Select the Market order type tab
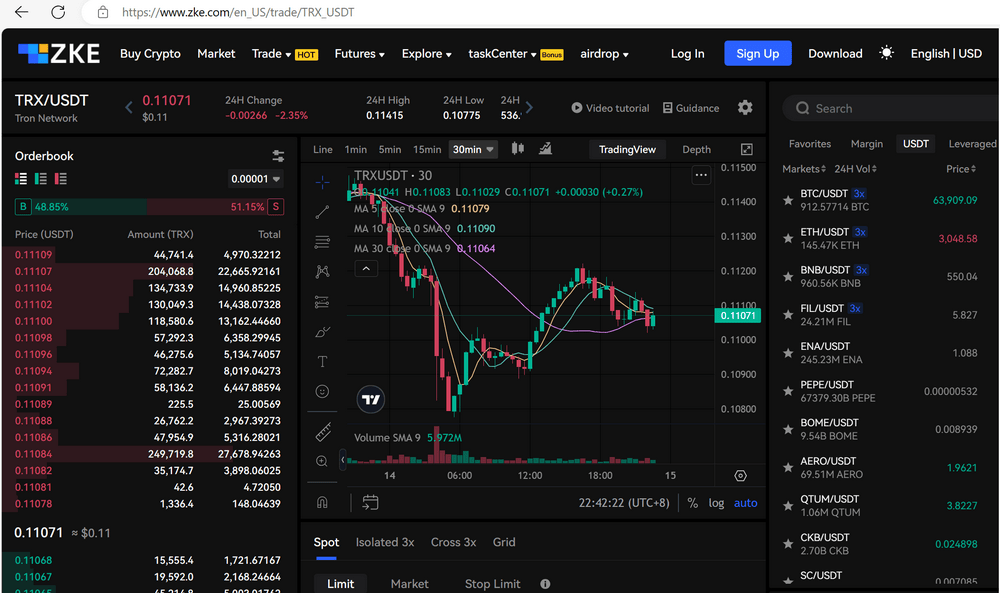Image resolution: width=1000 pixels, height=593 pixels. [409, 583]
